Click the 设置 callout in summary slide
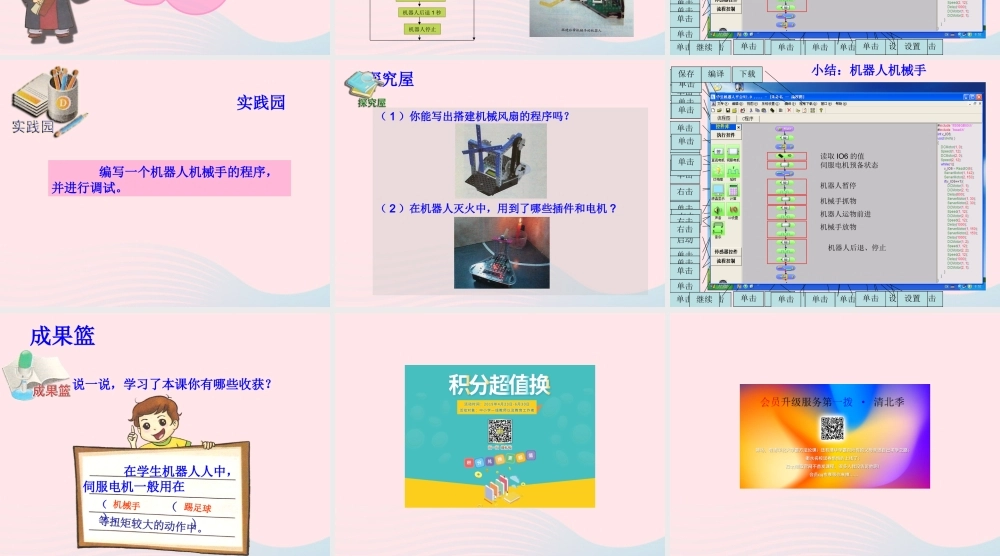The image size is (1000, 556). [912, 298]
